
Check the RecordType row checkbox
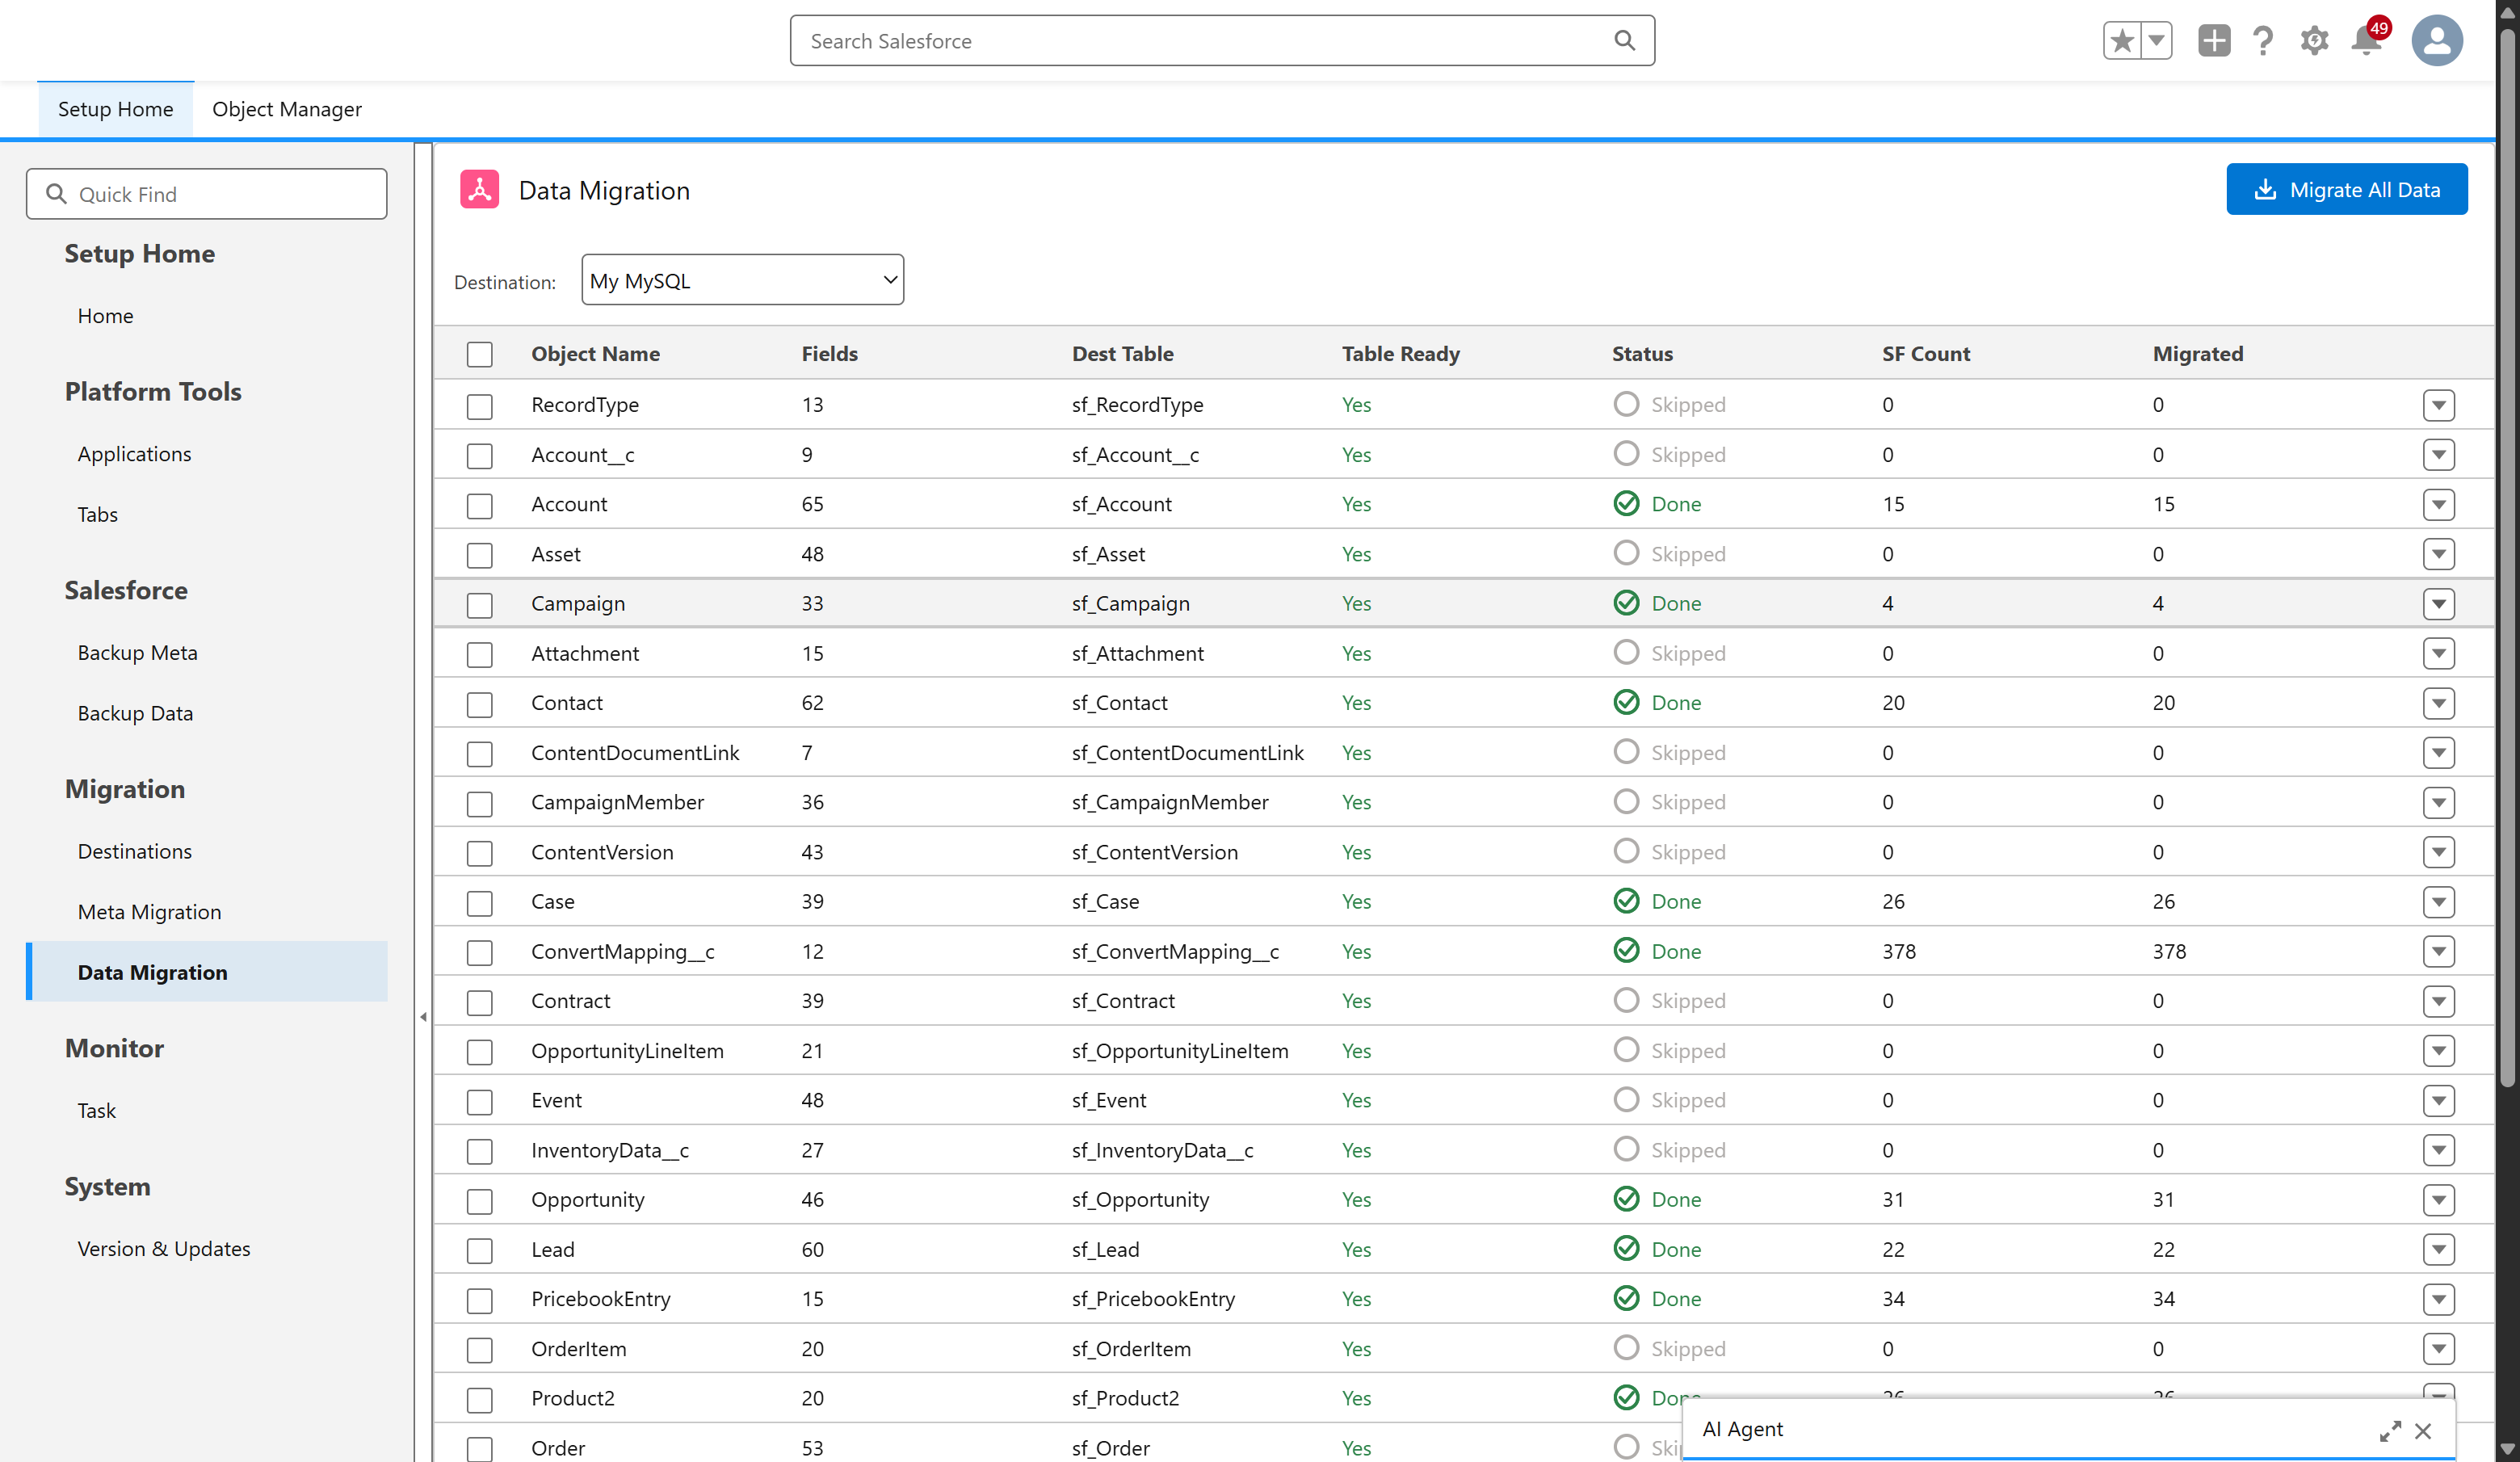click(480, 406)
